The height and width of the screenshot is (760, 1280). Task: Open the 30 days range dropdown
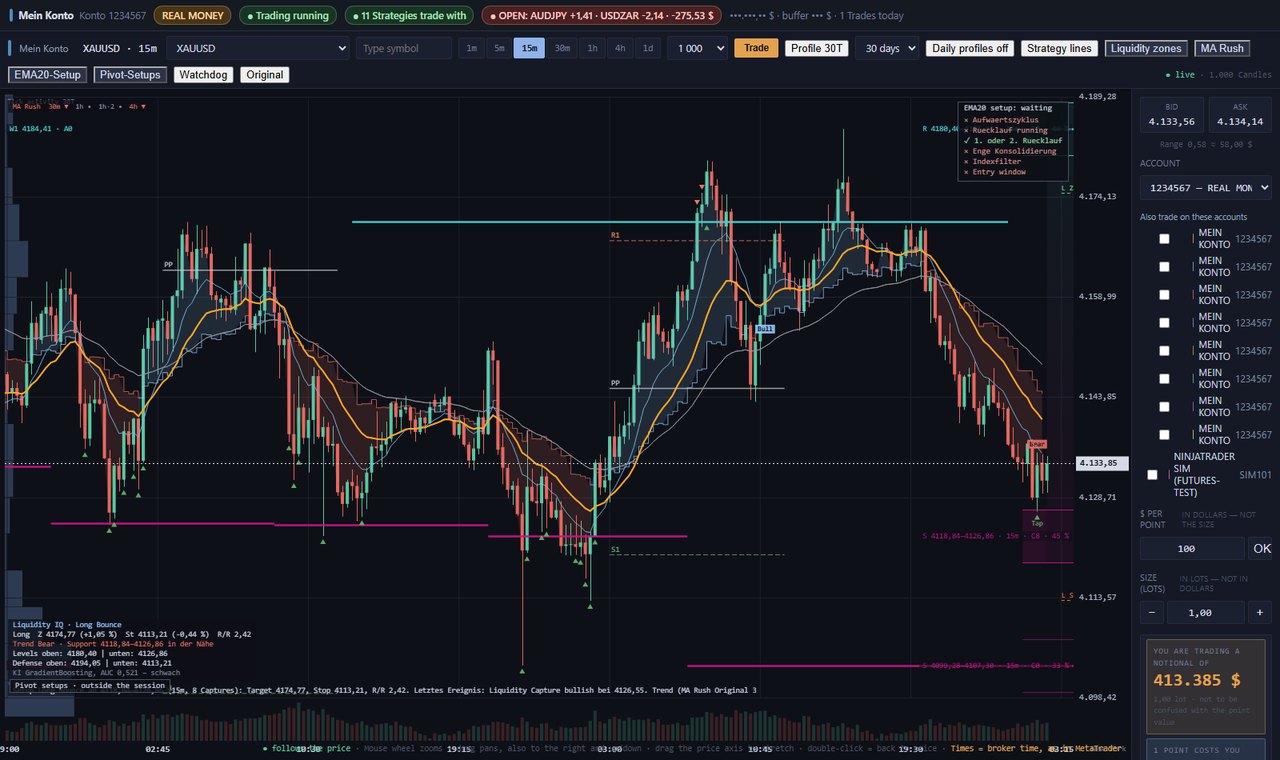pos(887,48)
